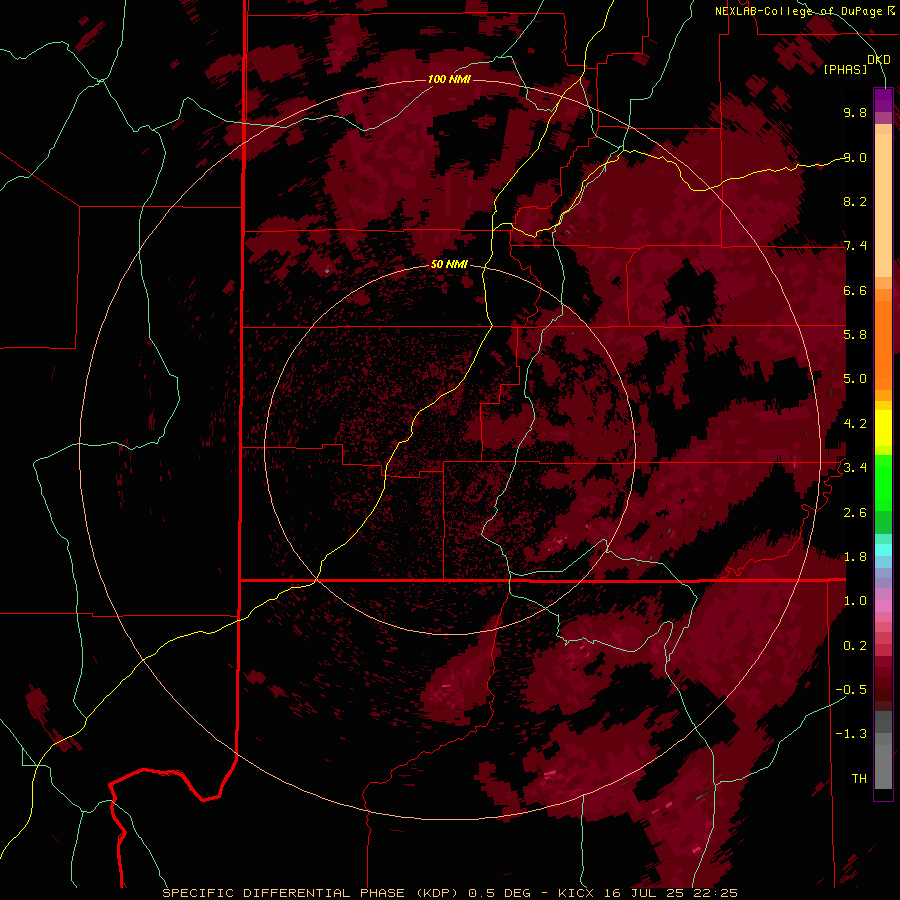
Task: Click the 4.2 color scale value
Action: click(855, 424)
